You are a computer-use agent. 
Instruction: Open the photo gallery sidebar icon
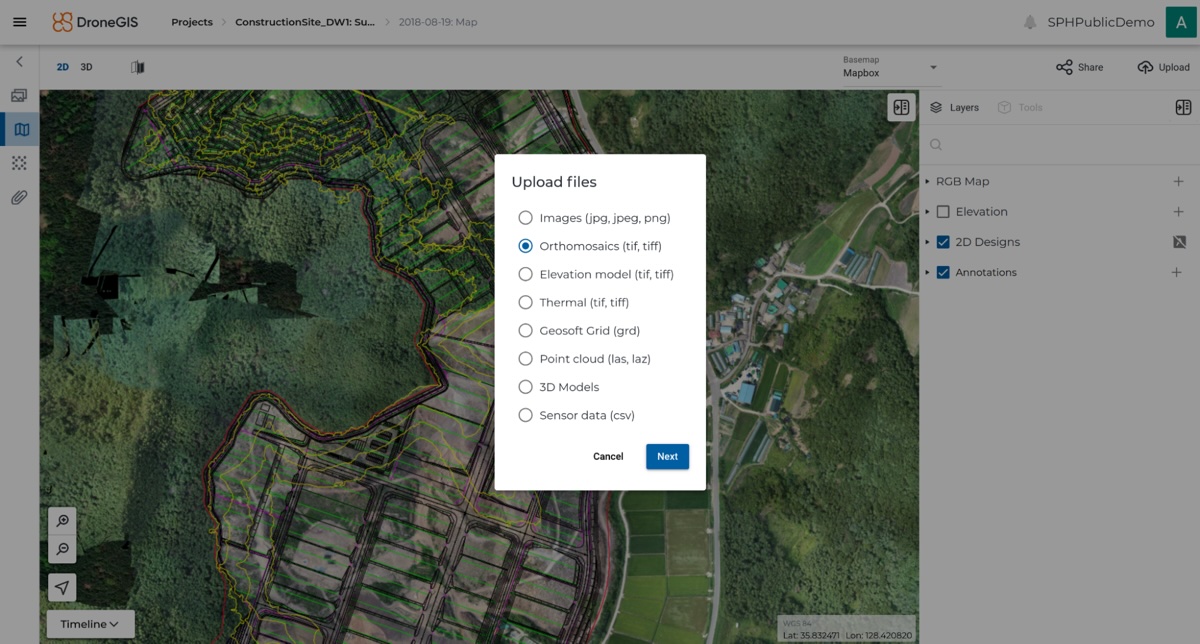[19, 96]
